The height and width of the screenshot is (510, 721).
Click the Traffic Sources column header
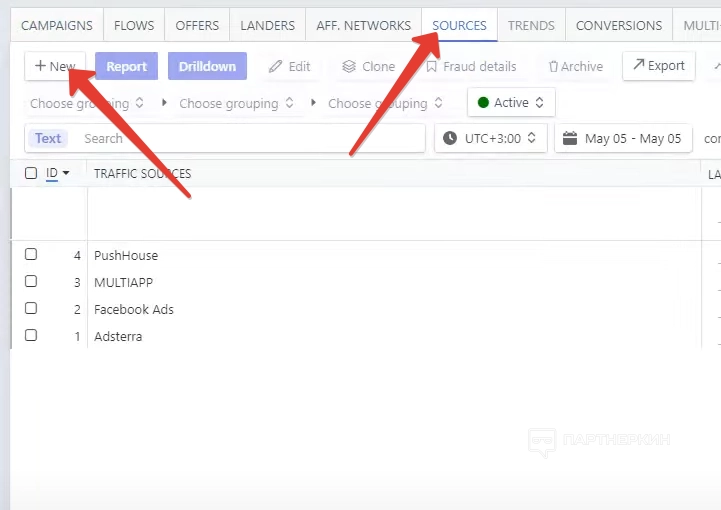click(x=143, y=174)
